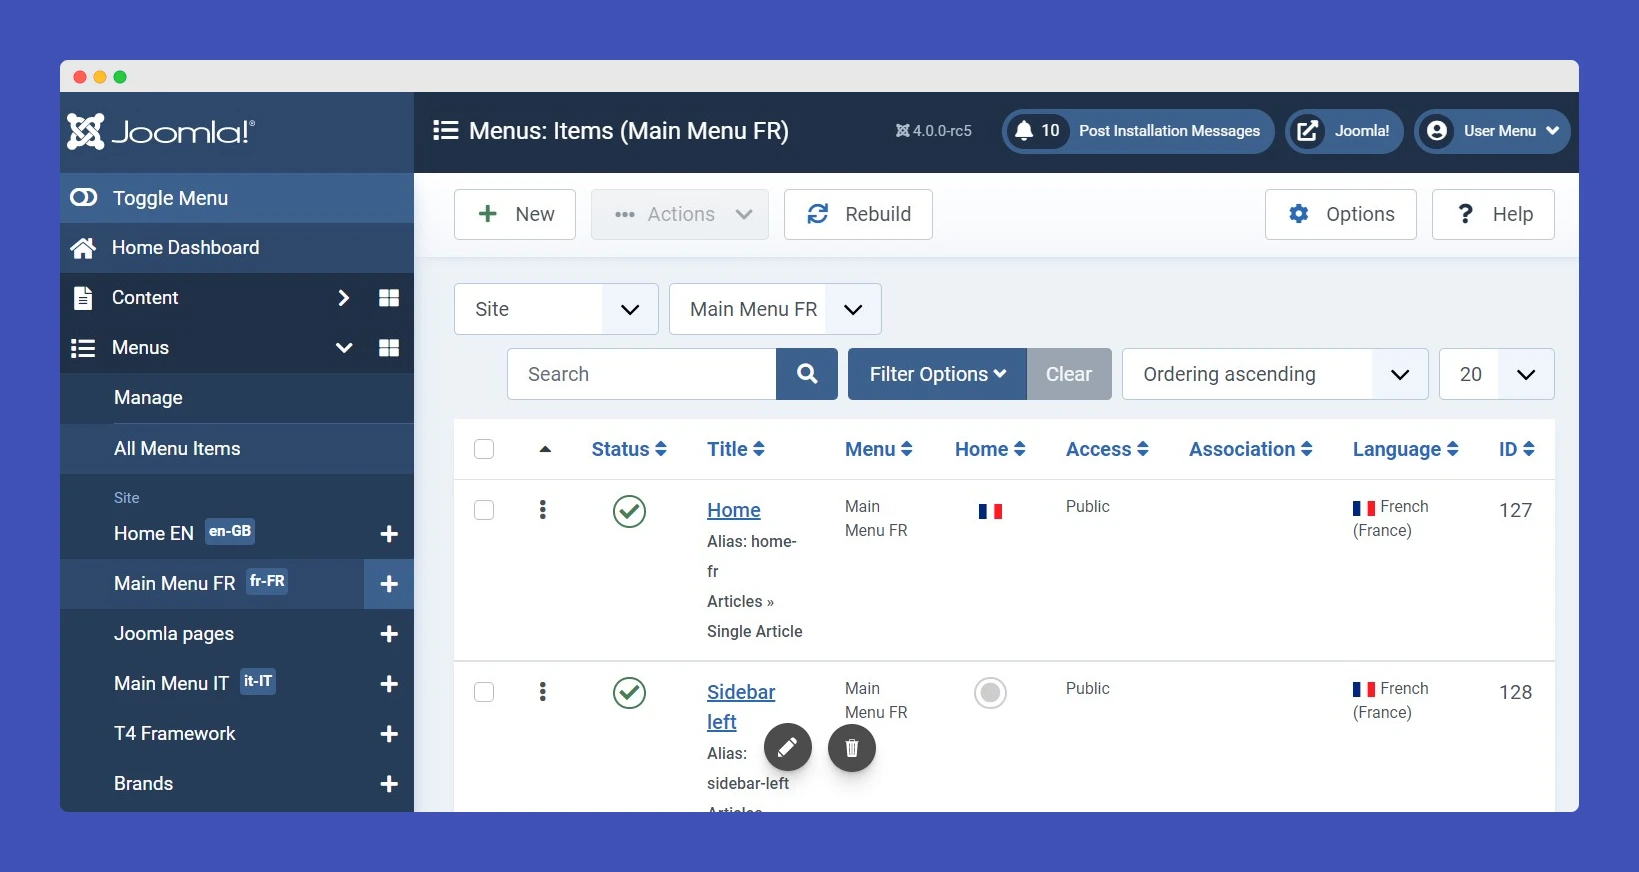Open the list limit 20 dropdown
The height and width of the screenshot is (872, 1639).
[x=1497, y=374]
